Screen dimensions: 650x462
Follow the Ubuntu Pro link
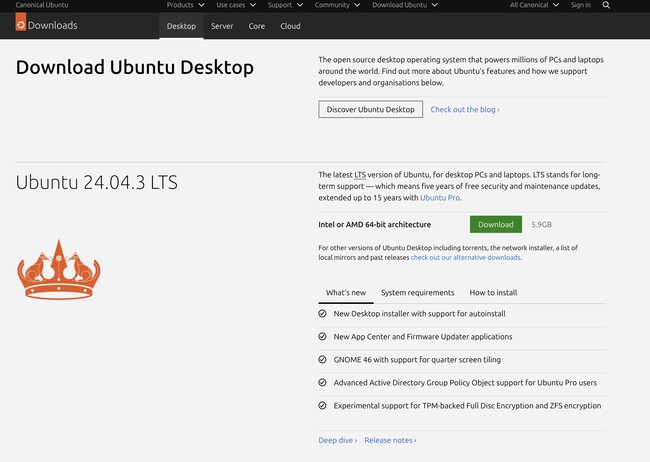(x=440, y=198)
